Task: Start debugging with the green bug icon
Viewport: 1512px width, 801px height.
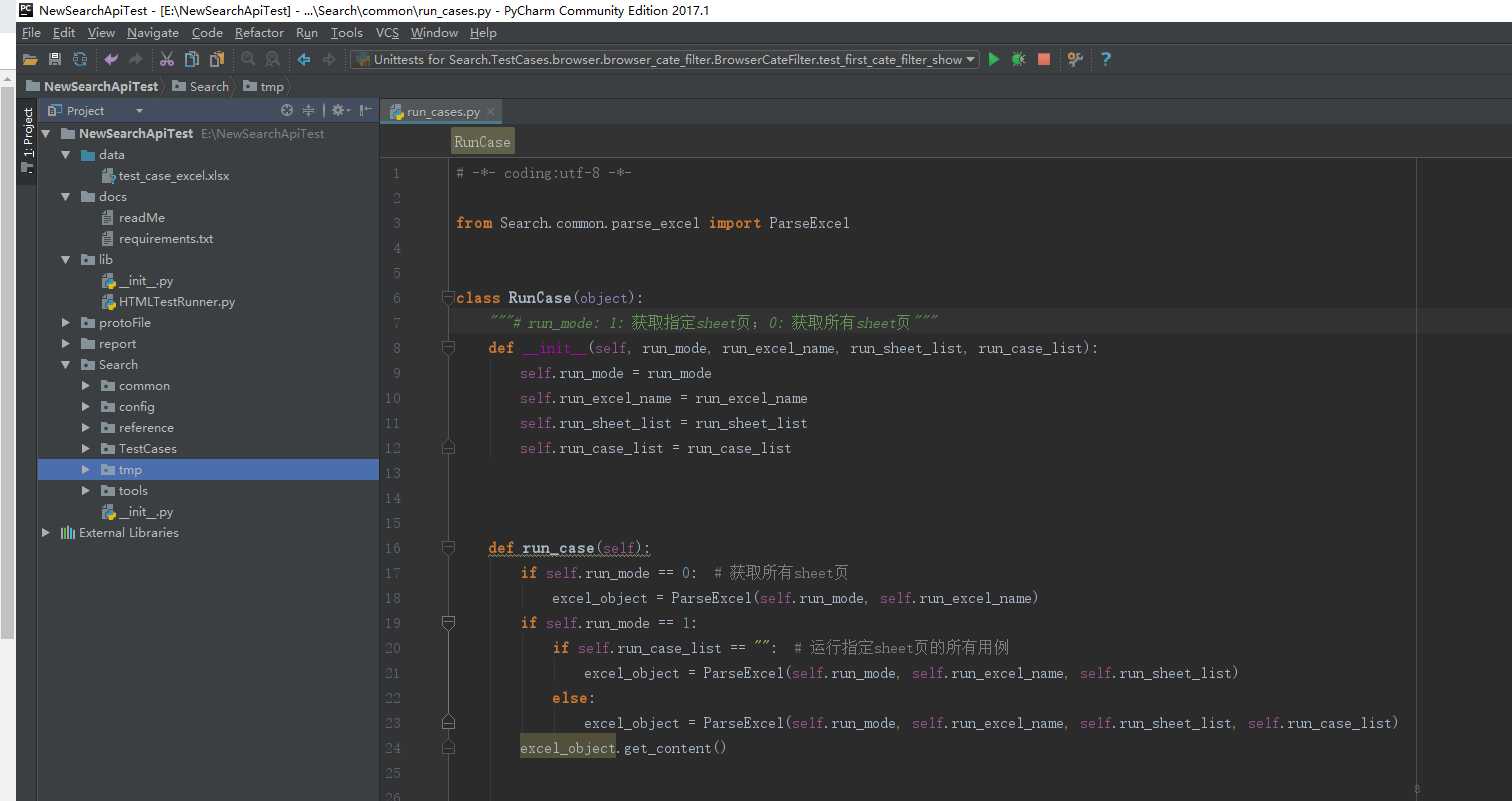Action: pos(1019,60)
